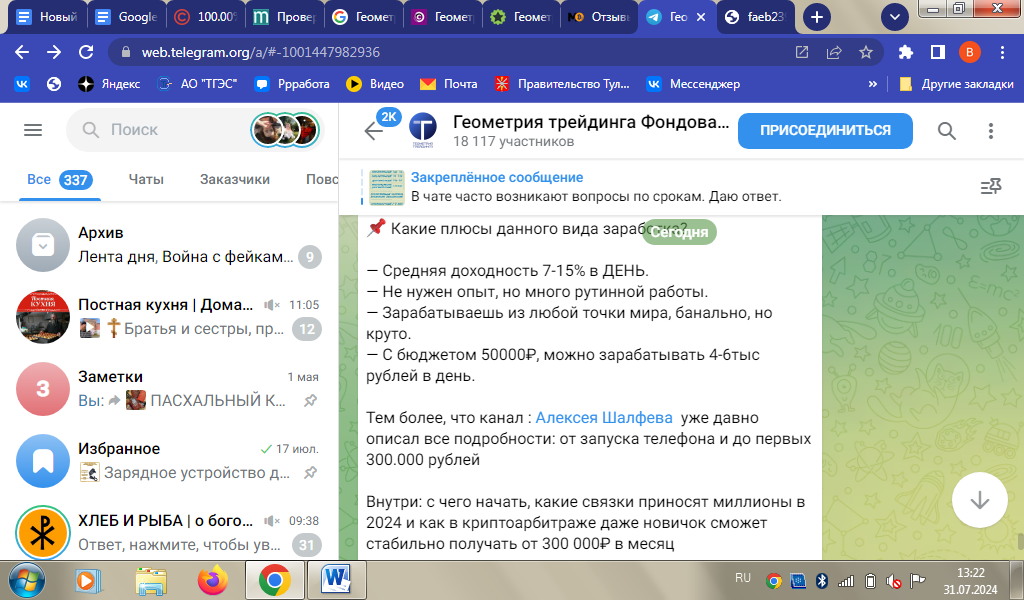Select the Заказчики folder tab
The image size is (1024, 600).
[x=235, y=180]
